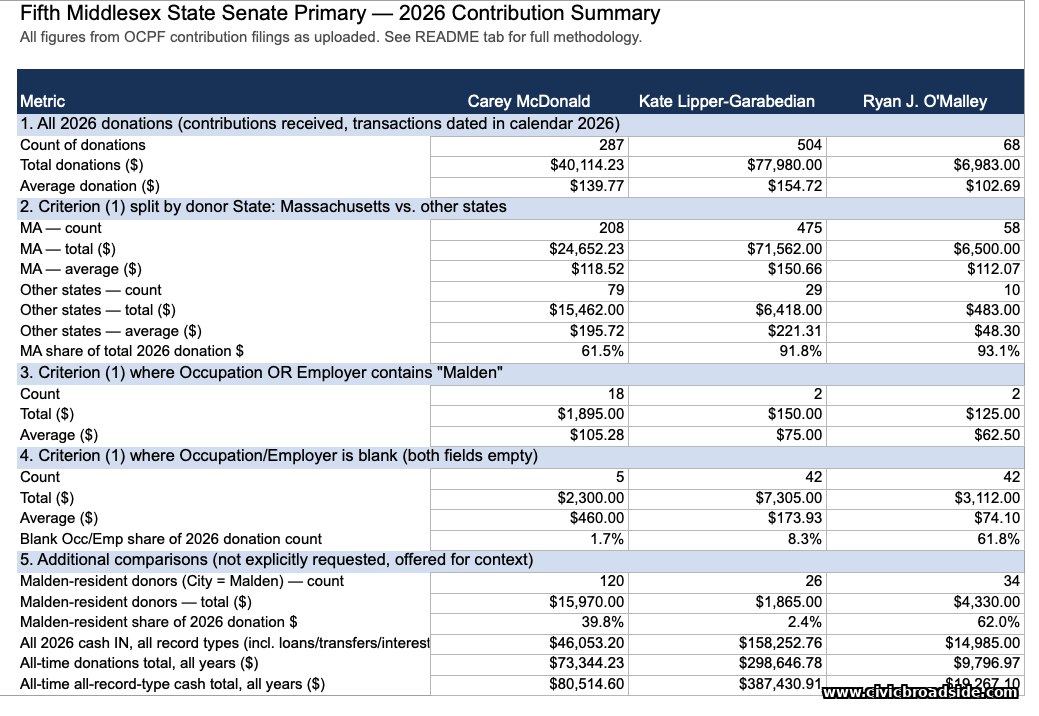Select cell $77,980.00
Screen dimensions: 1039x716
[x=727, y=166]
